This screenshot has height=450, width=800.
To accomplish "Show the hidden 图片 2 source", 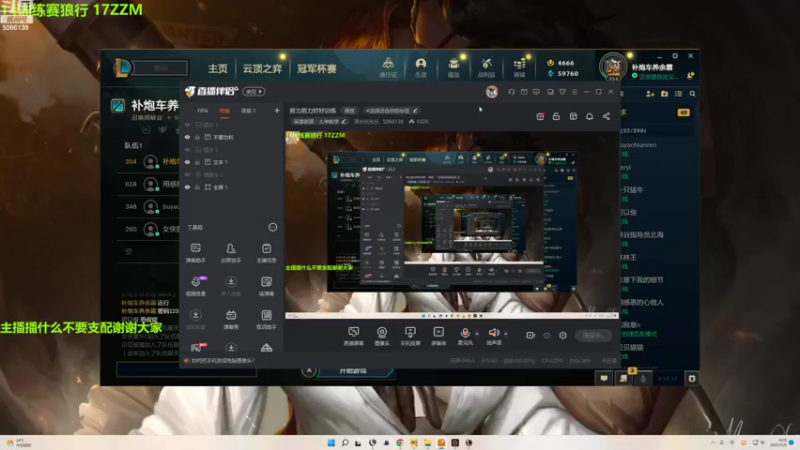I will (x=187, y=149).
